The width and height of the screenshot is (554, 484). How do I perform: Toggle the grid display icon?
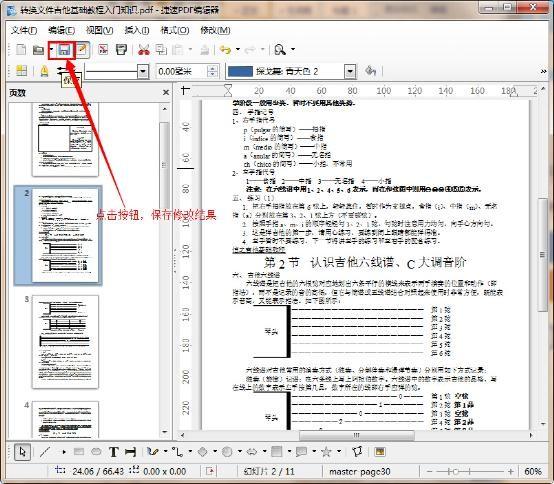(22, 71)
